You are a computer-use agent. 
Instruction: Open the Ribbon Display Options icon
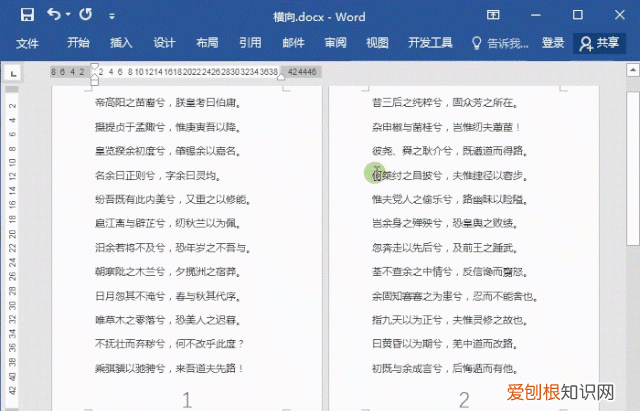(493, 15)
